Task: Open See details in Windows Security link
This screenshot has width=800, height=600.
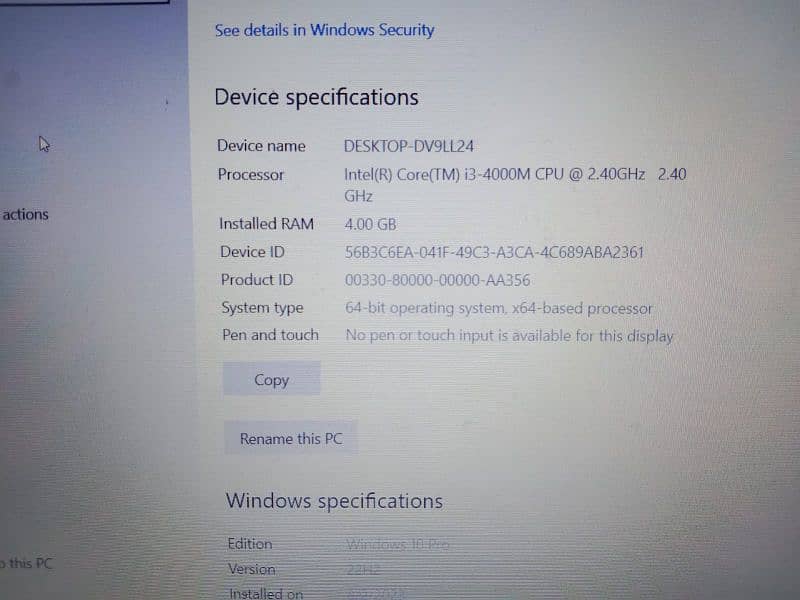Action: 324,30
